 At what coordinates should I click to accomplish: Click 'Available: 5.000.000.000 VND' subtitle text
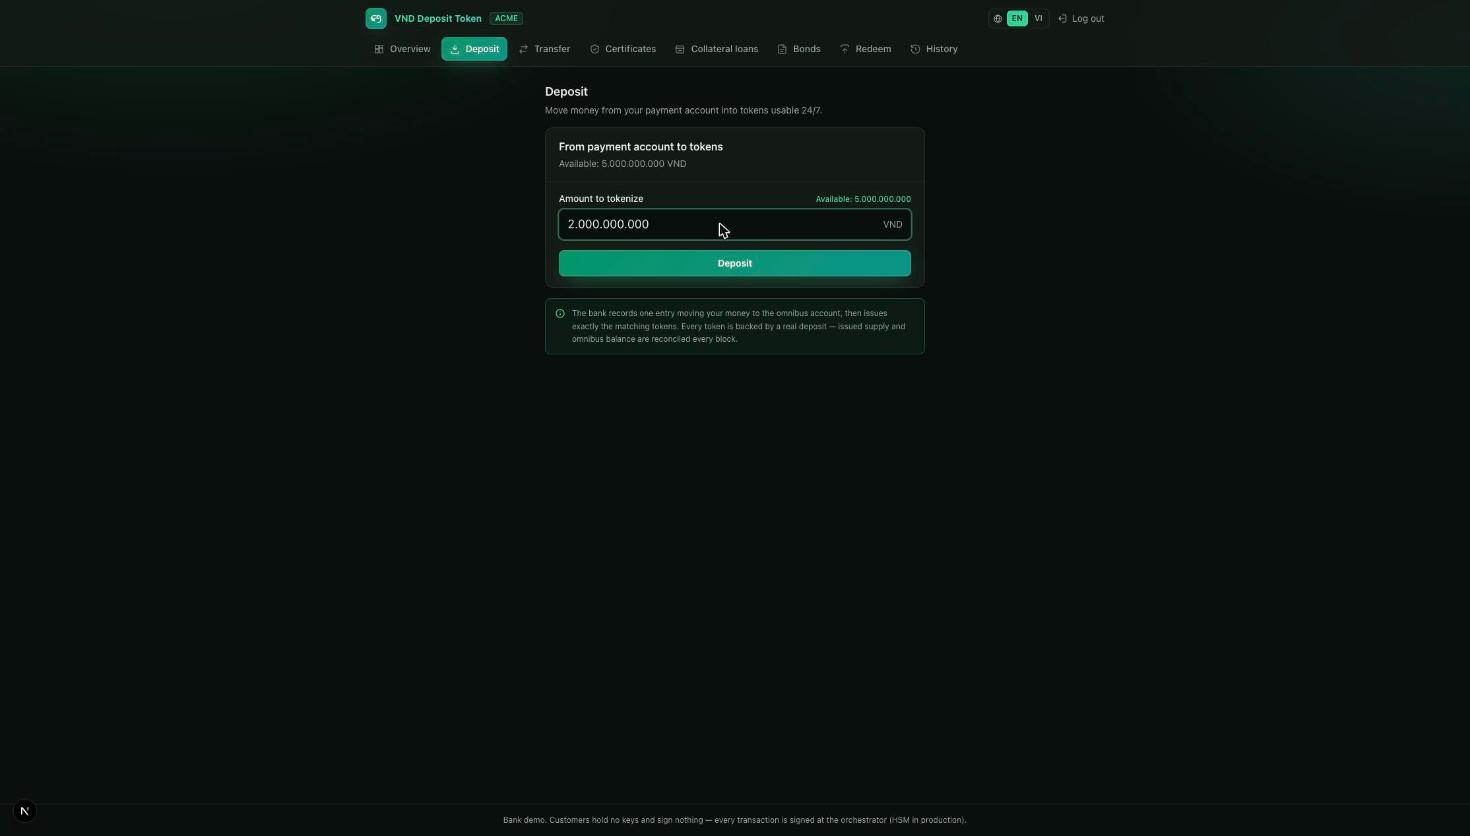(x=622, y=164)
